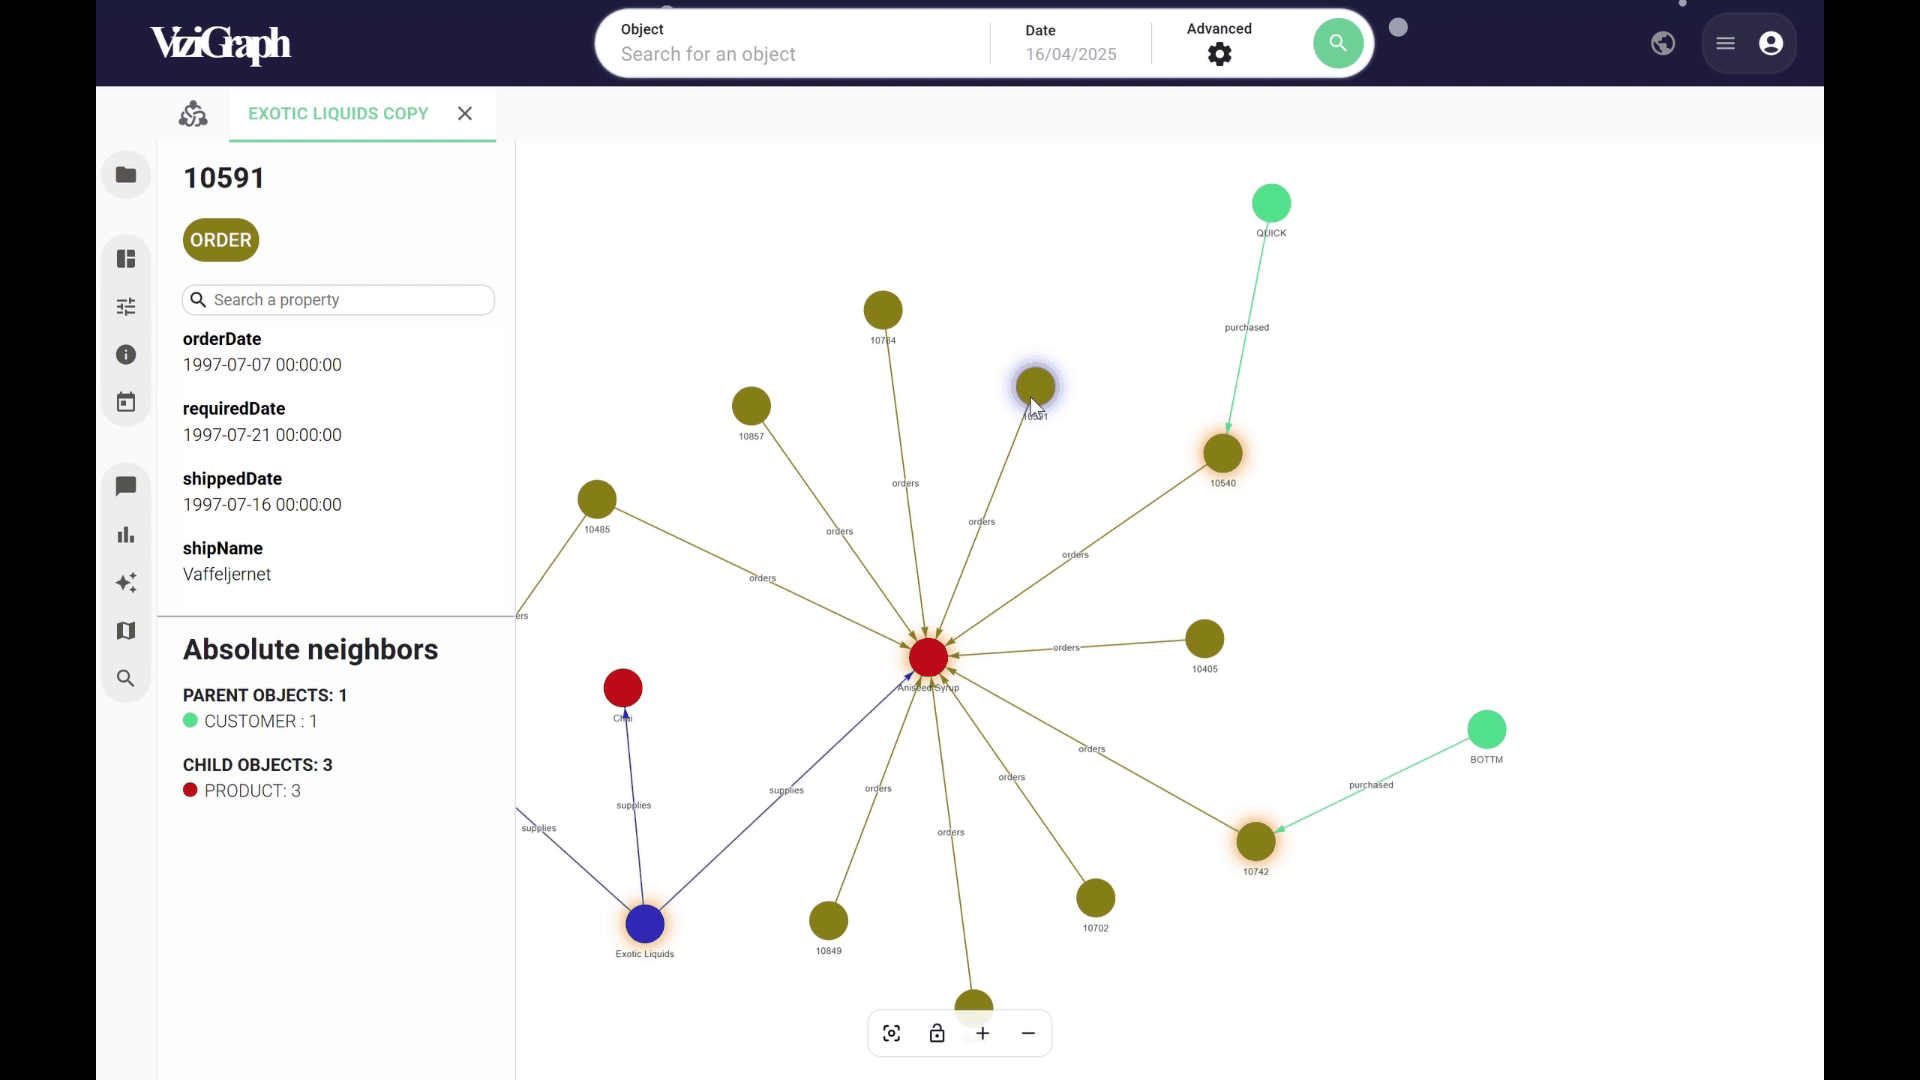Select the info circle sidebar icon
The width and height of the screenshot is (1920, 1080).
(126, 355)
